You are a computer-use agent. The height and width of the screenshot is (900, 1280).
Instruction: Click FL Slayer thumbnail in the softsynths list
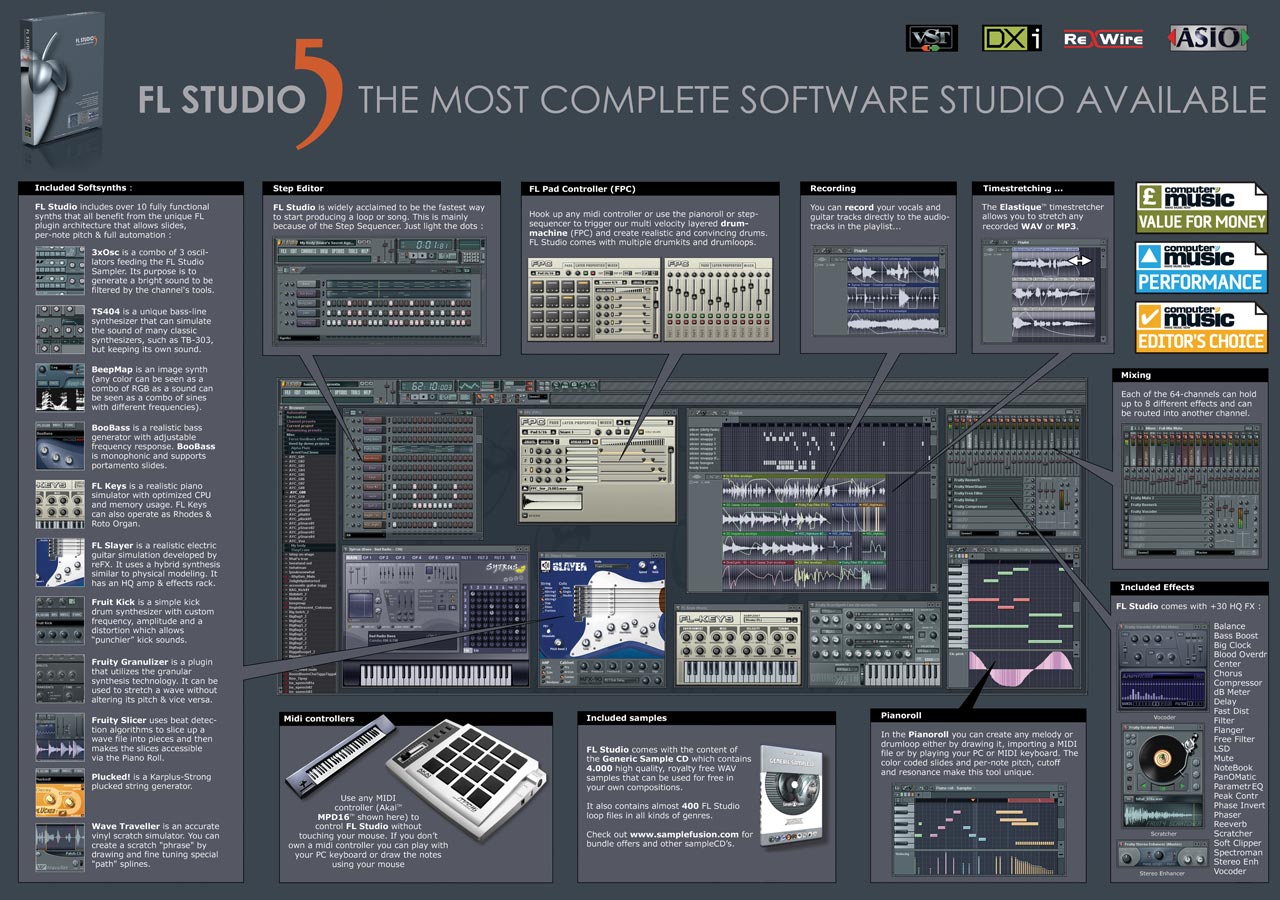click(60, 564)
